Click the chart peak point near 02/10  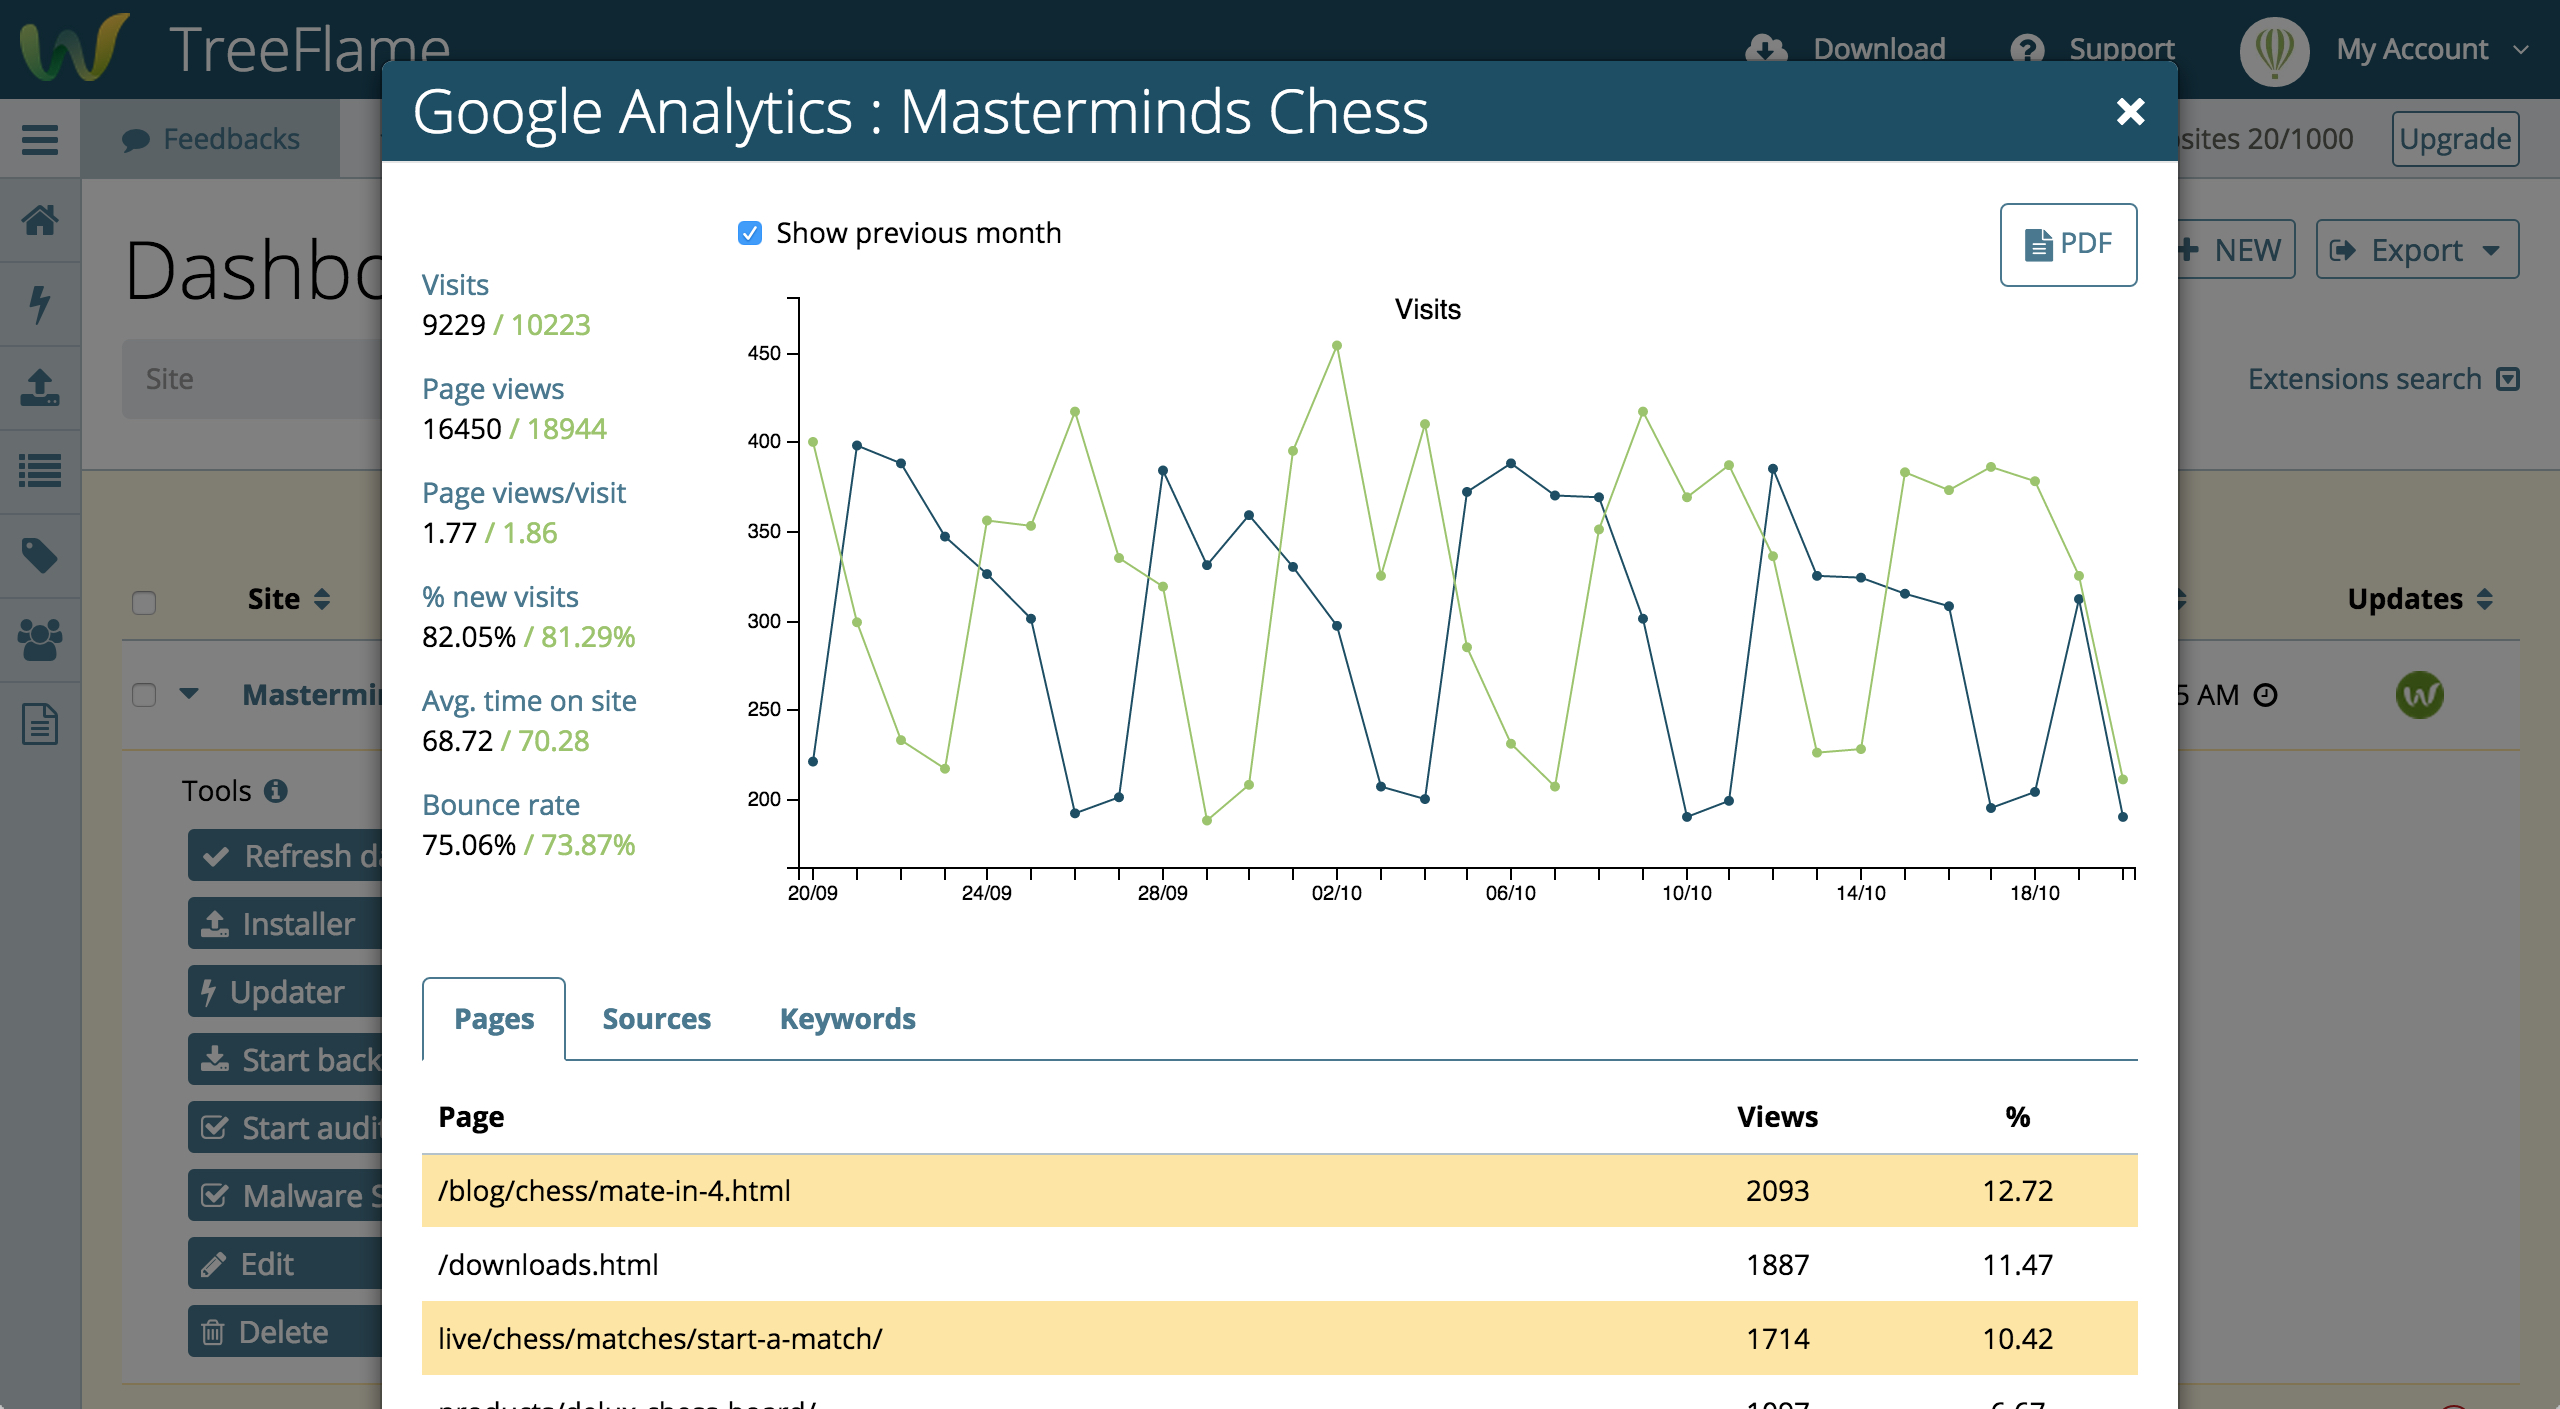pyautogui.click(x=1337, y=346)
